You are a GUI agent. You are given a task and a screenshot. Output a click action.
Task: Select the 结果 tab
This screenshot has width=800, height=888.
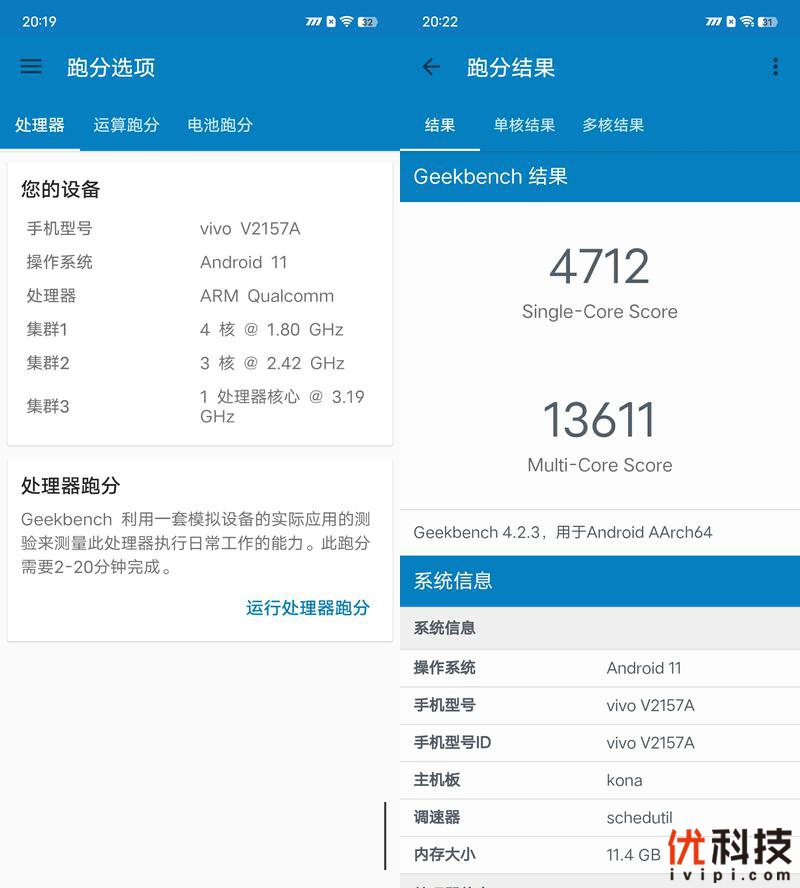[x=440, y=125]
